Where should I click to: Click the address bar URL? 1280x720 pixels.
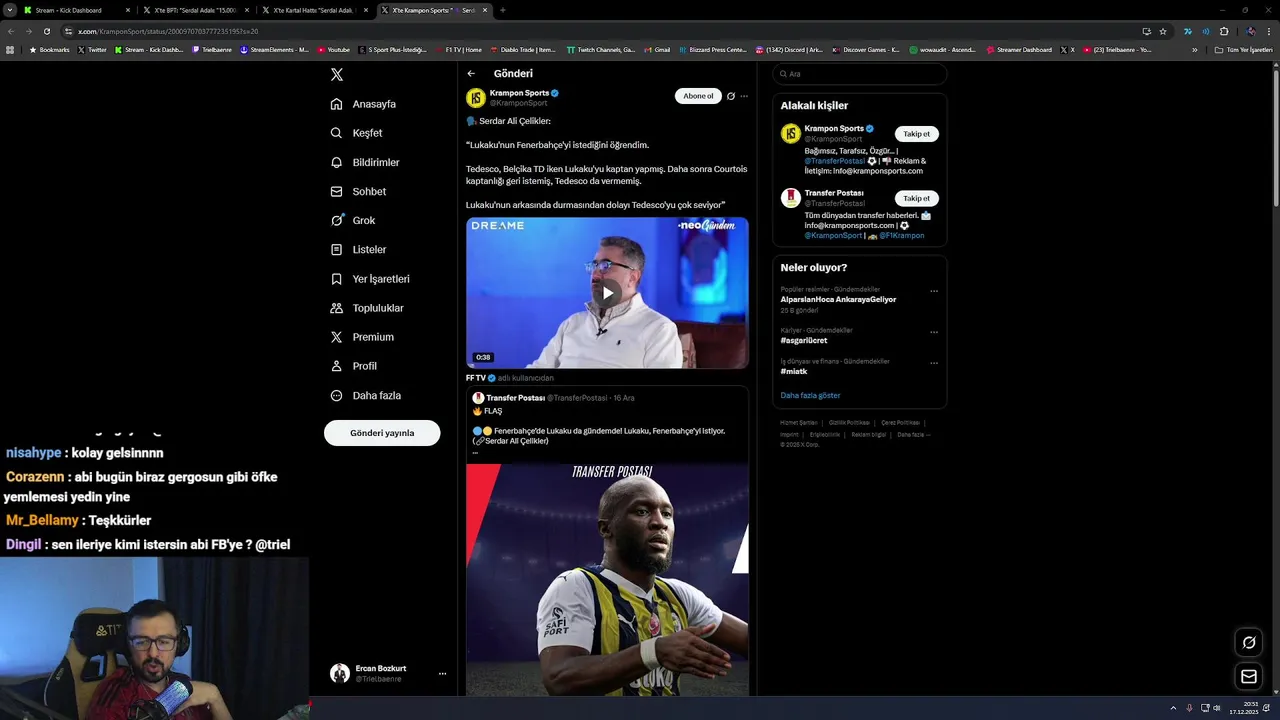pyautogui.click(x=168, y=31)
